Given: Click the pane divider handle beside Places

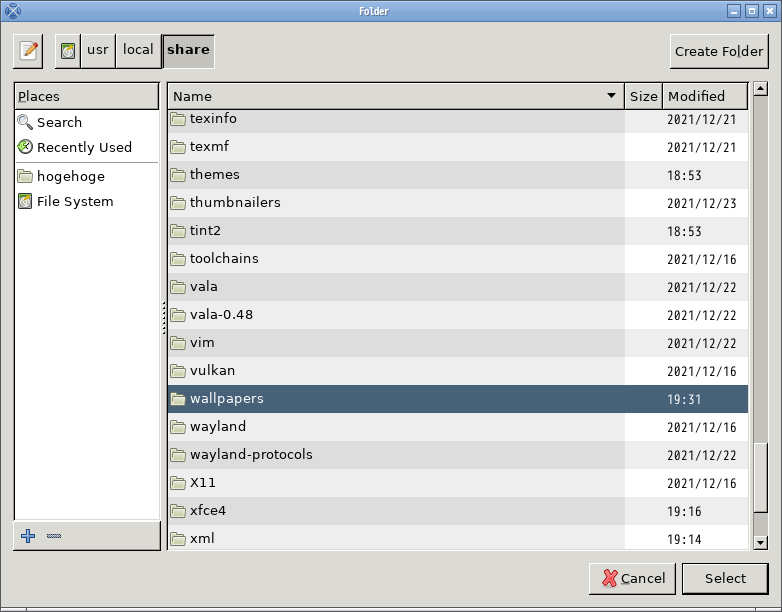Looking at the screenshot, I should [x=164, y=318].
